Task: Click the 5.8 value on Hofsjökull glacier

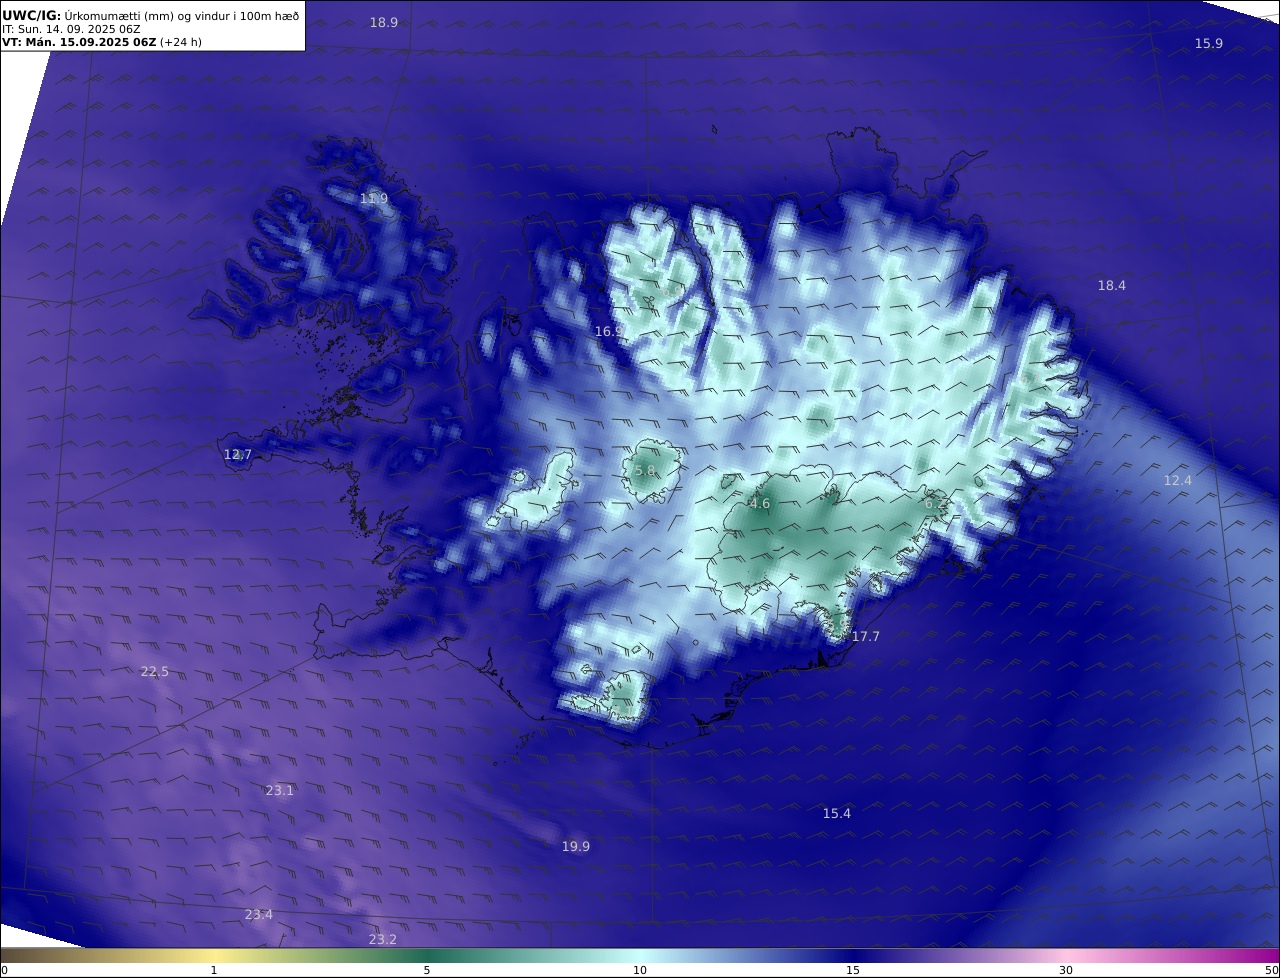Action: coord(645,470)
